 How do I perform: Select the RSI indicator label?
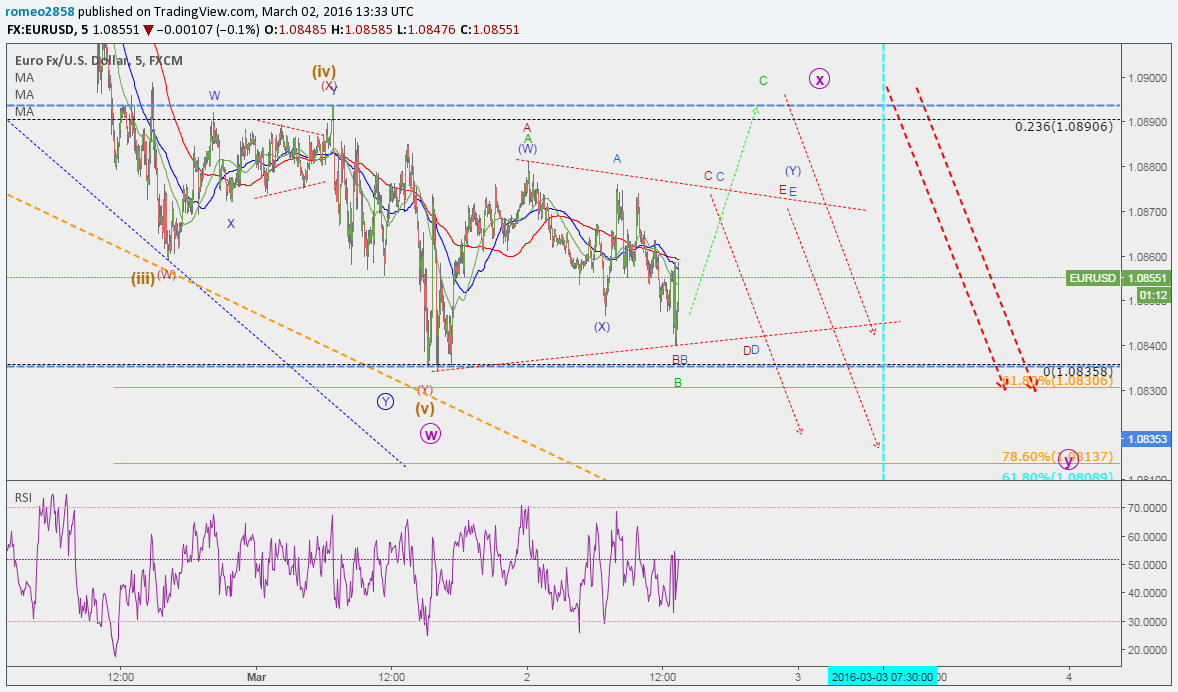(23, 497)
